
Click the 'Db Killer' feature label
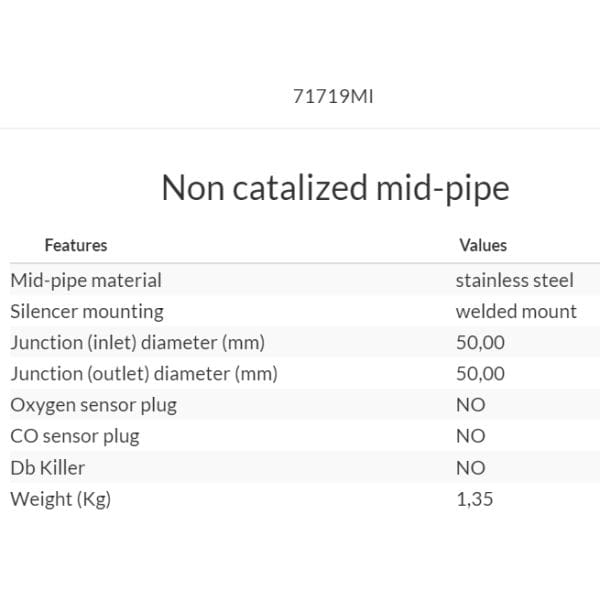(48, 467)
